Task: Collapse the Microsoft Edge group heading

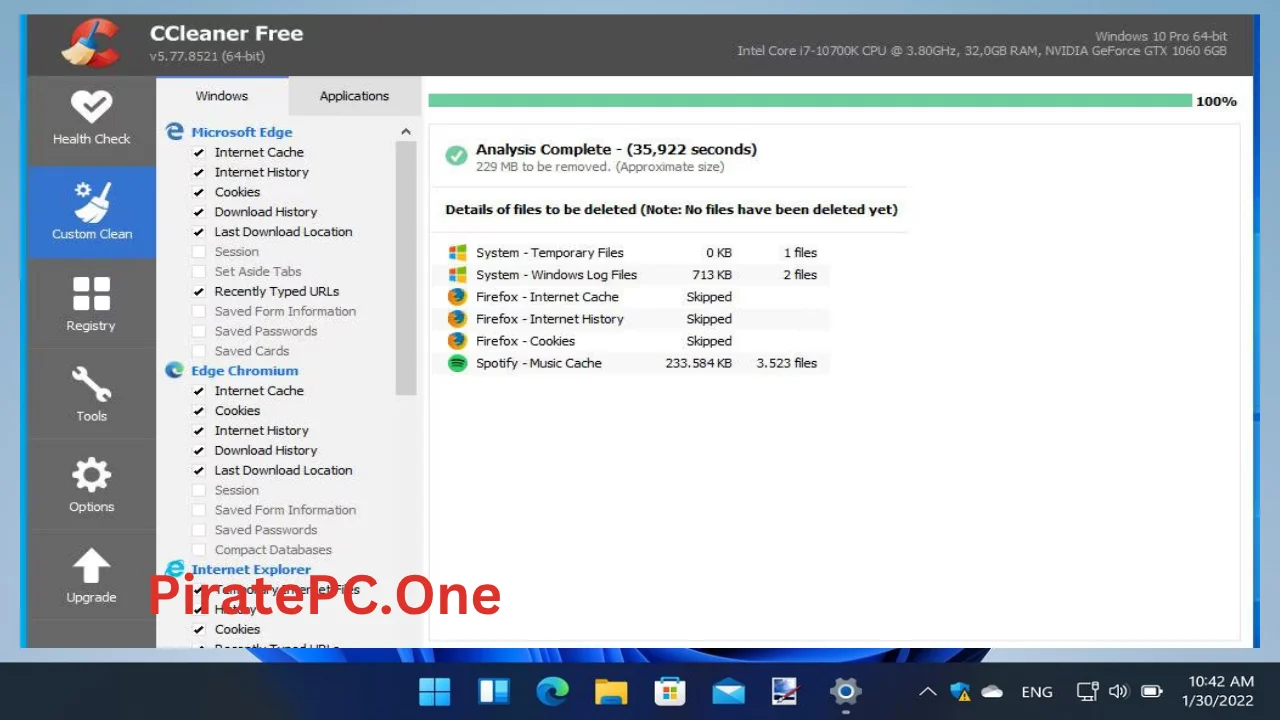Action: coord(242,132)
